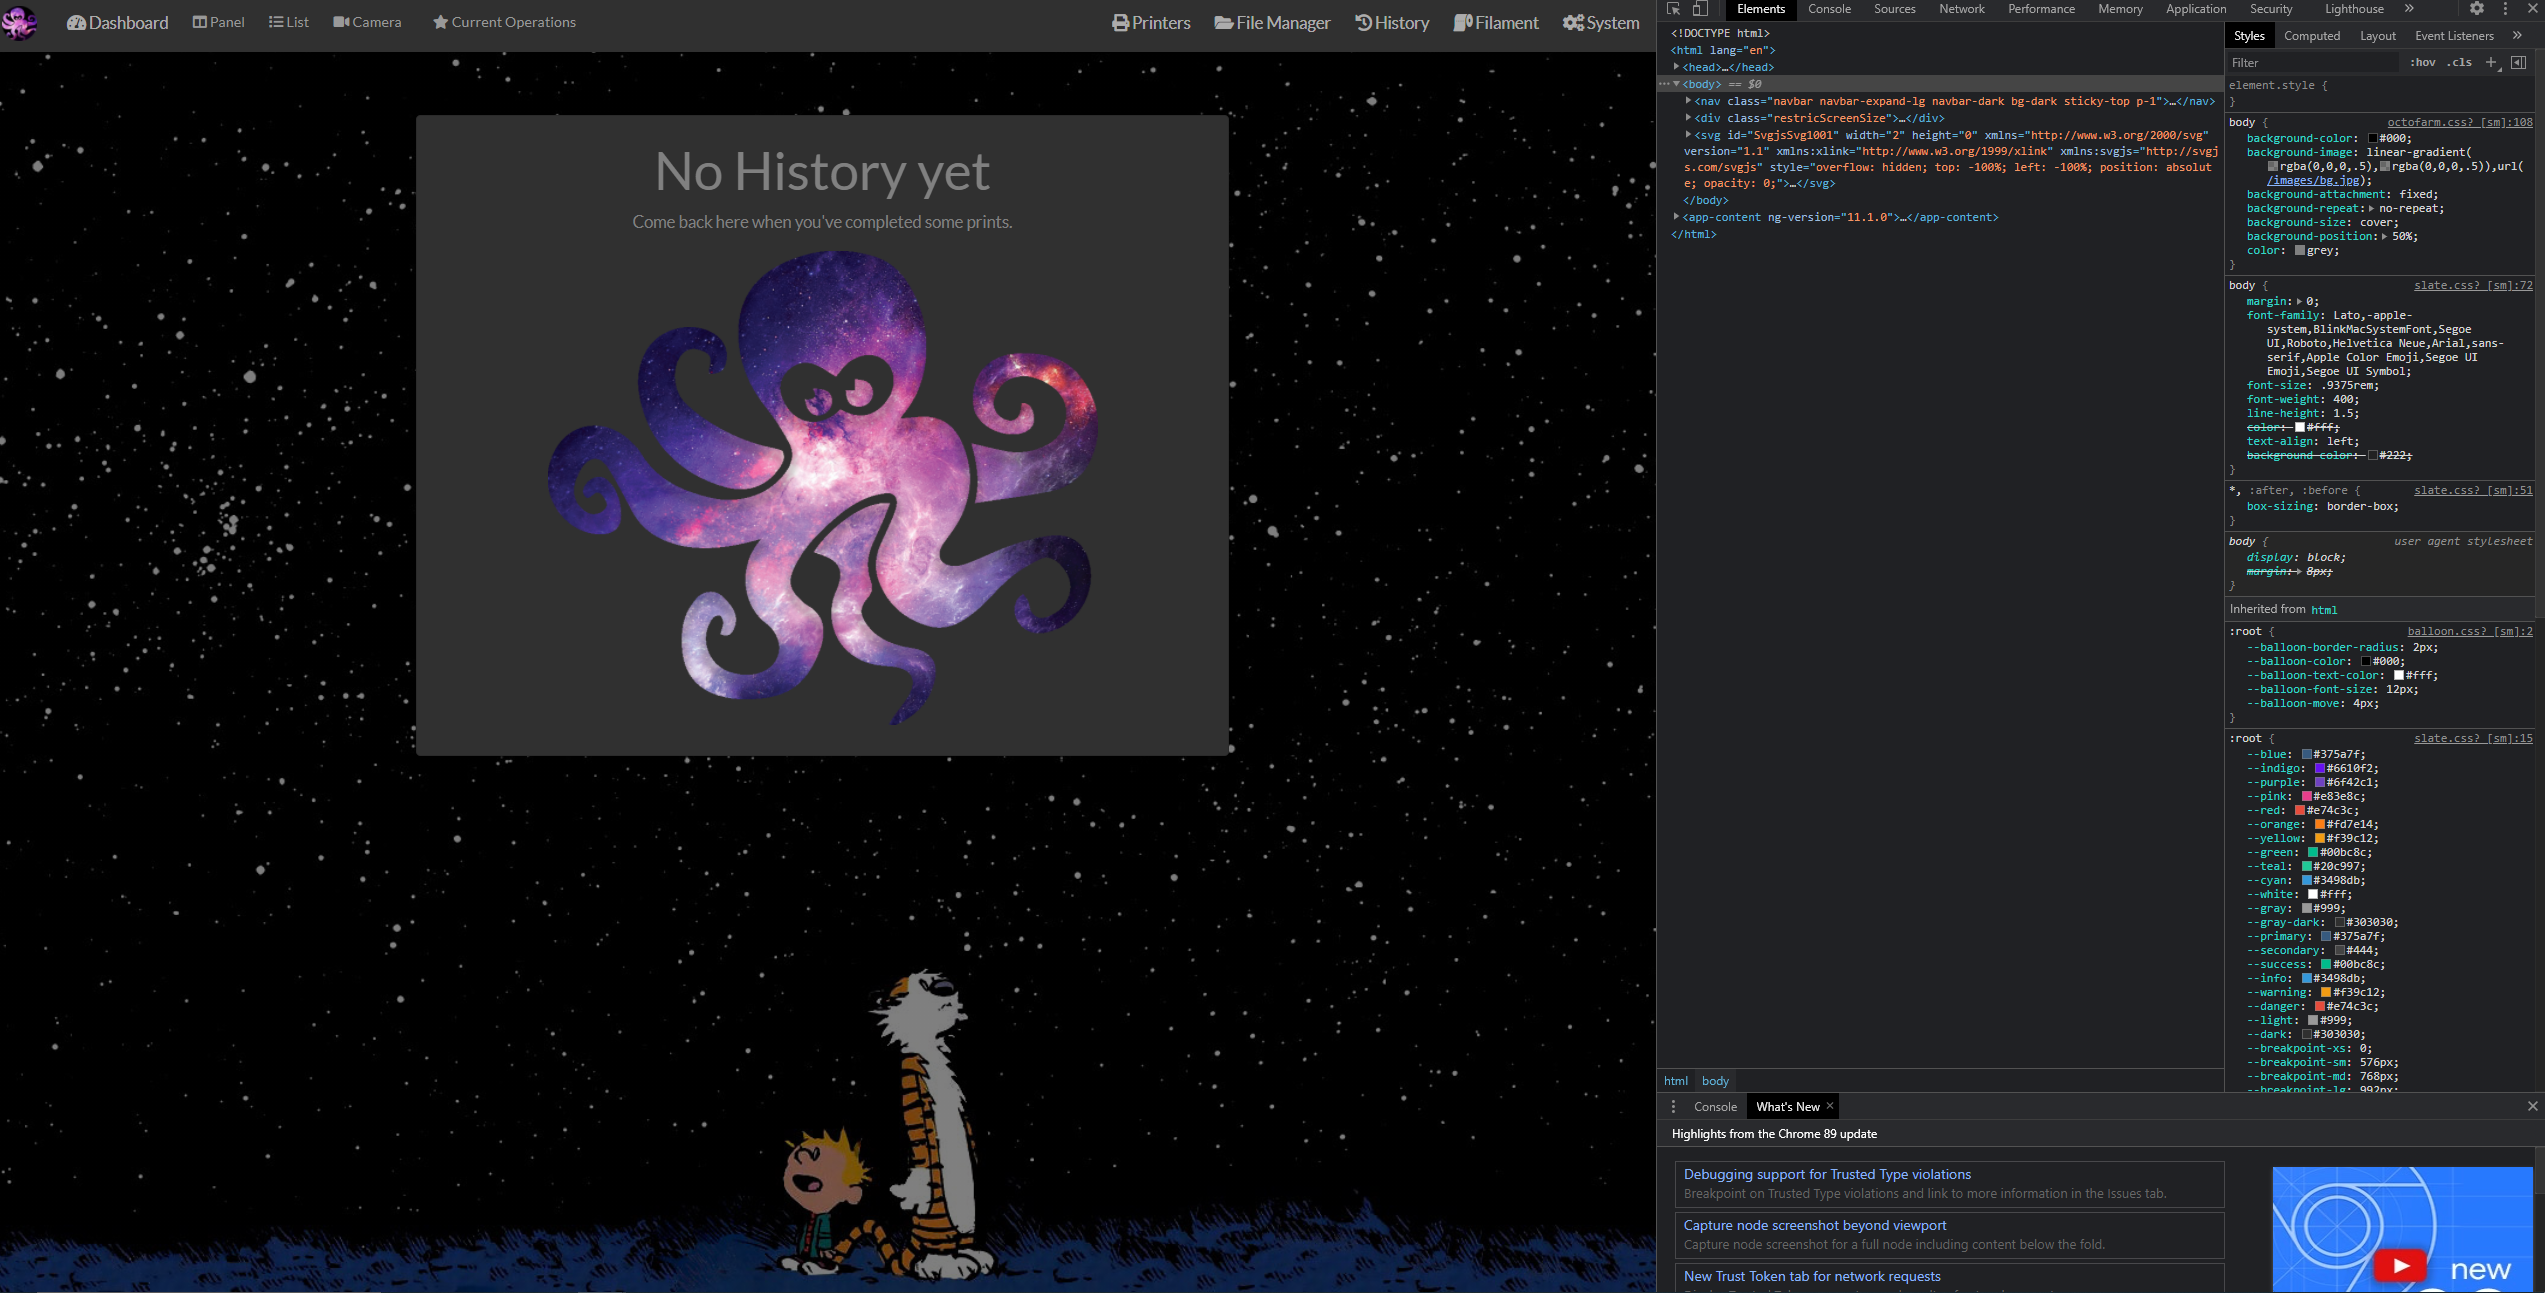Open the File Manager page

click(x=1272, y=22)
